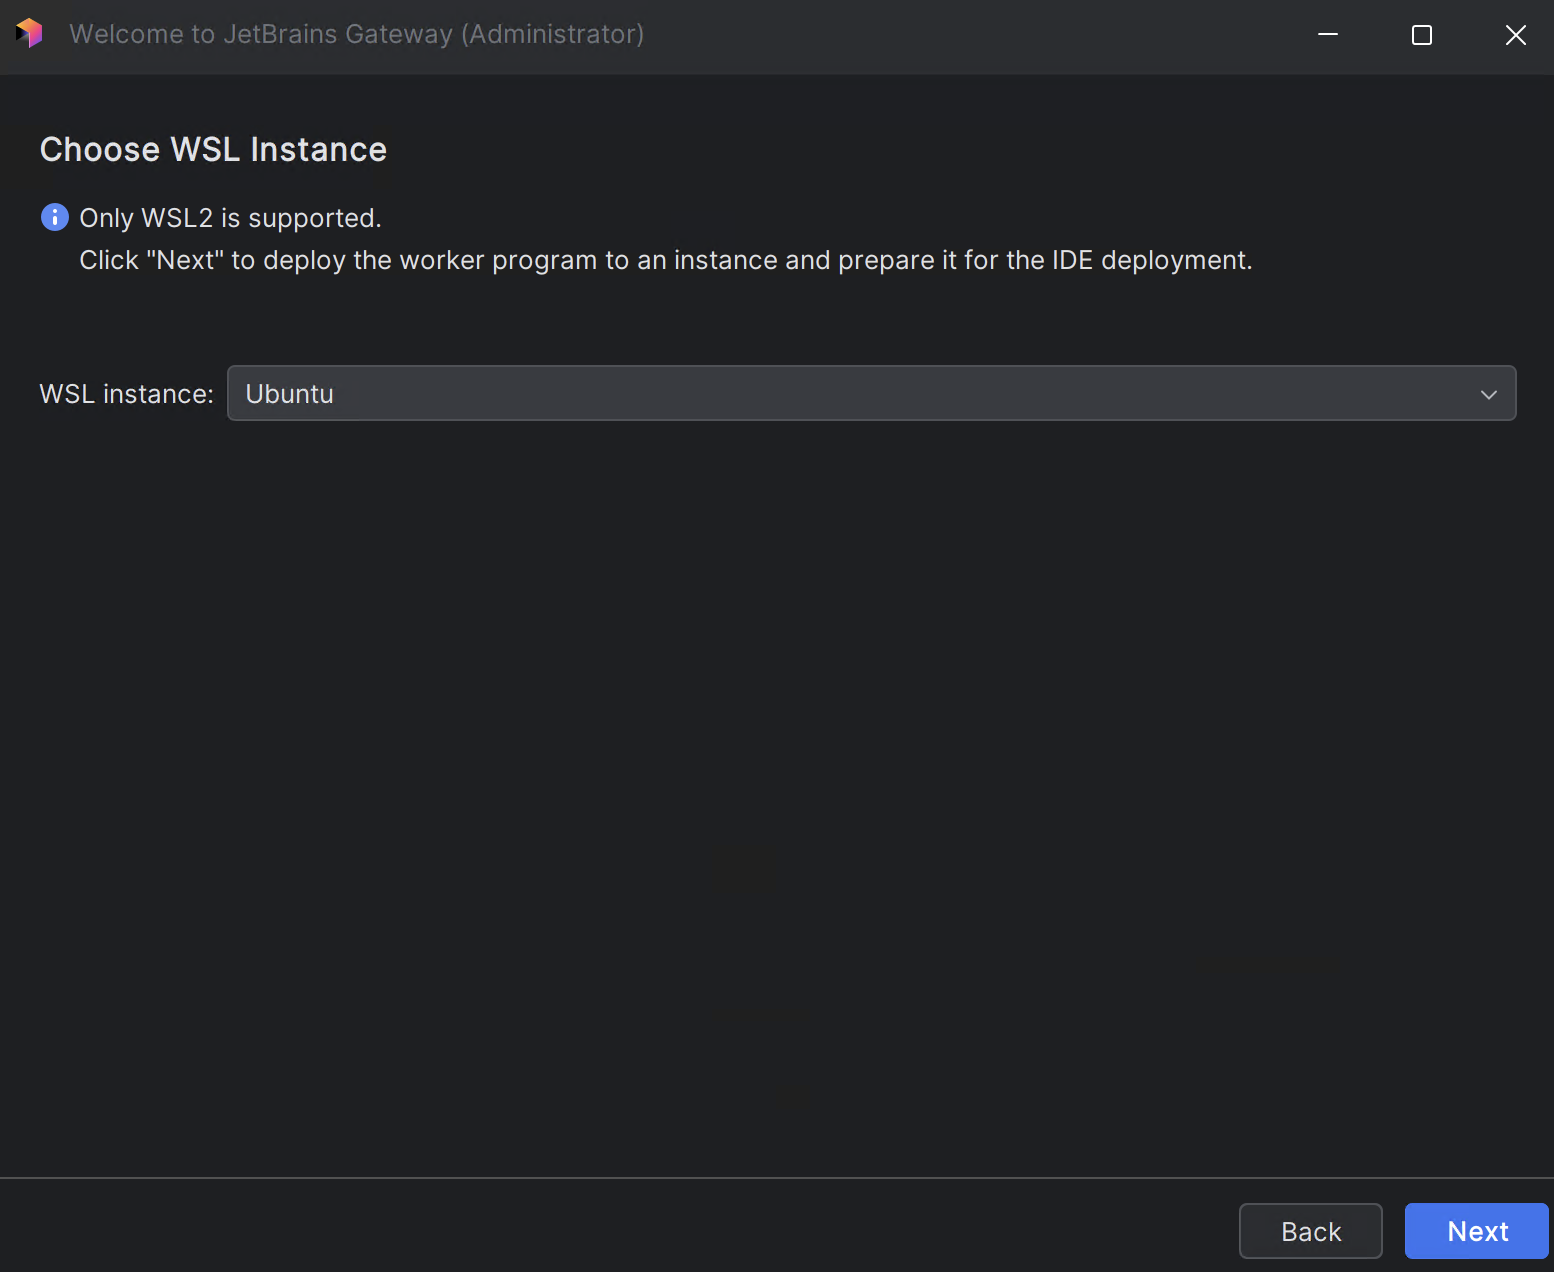Click the WSL instance label

click(x=126, y=393)
